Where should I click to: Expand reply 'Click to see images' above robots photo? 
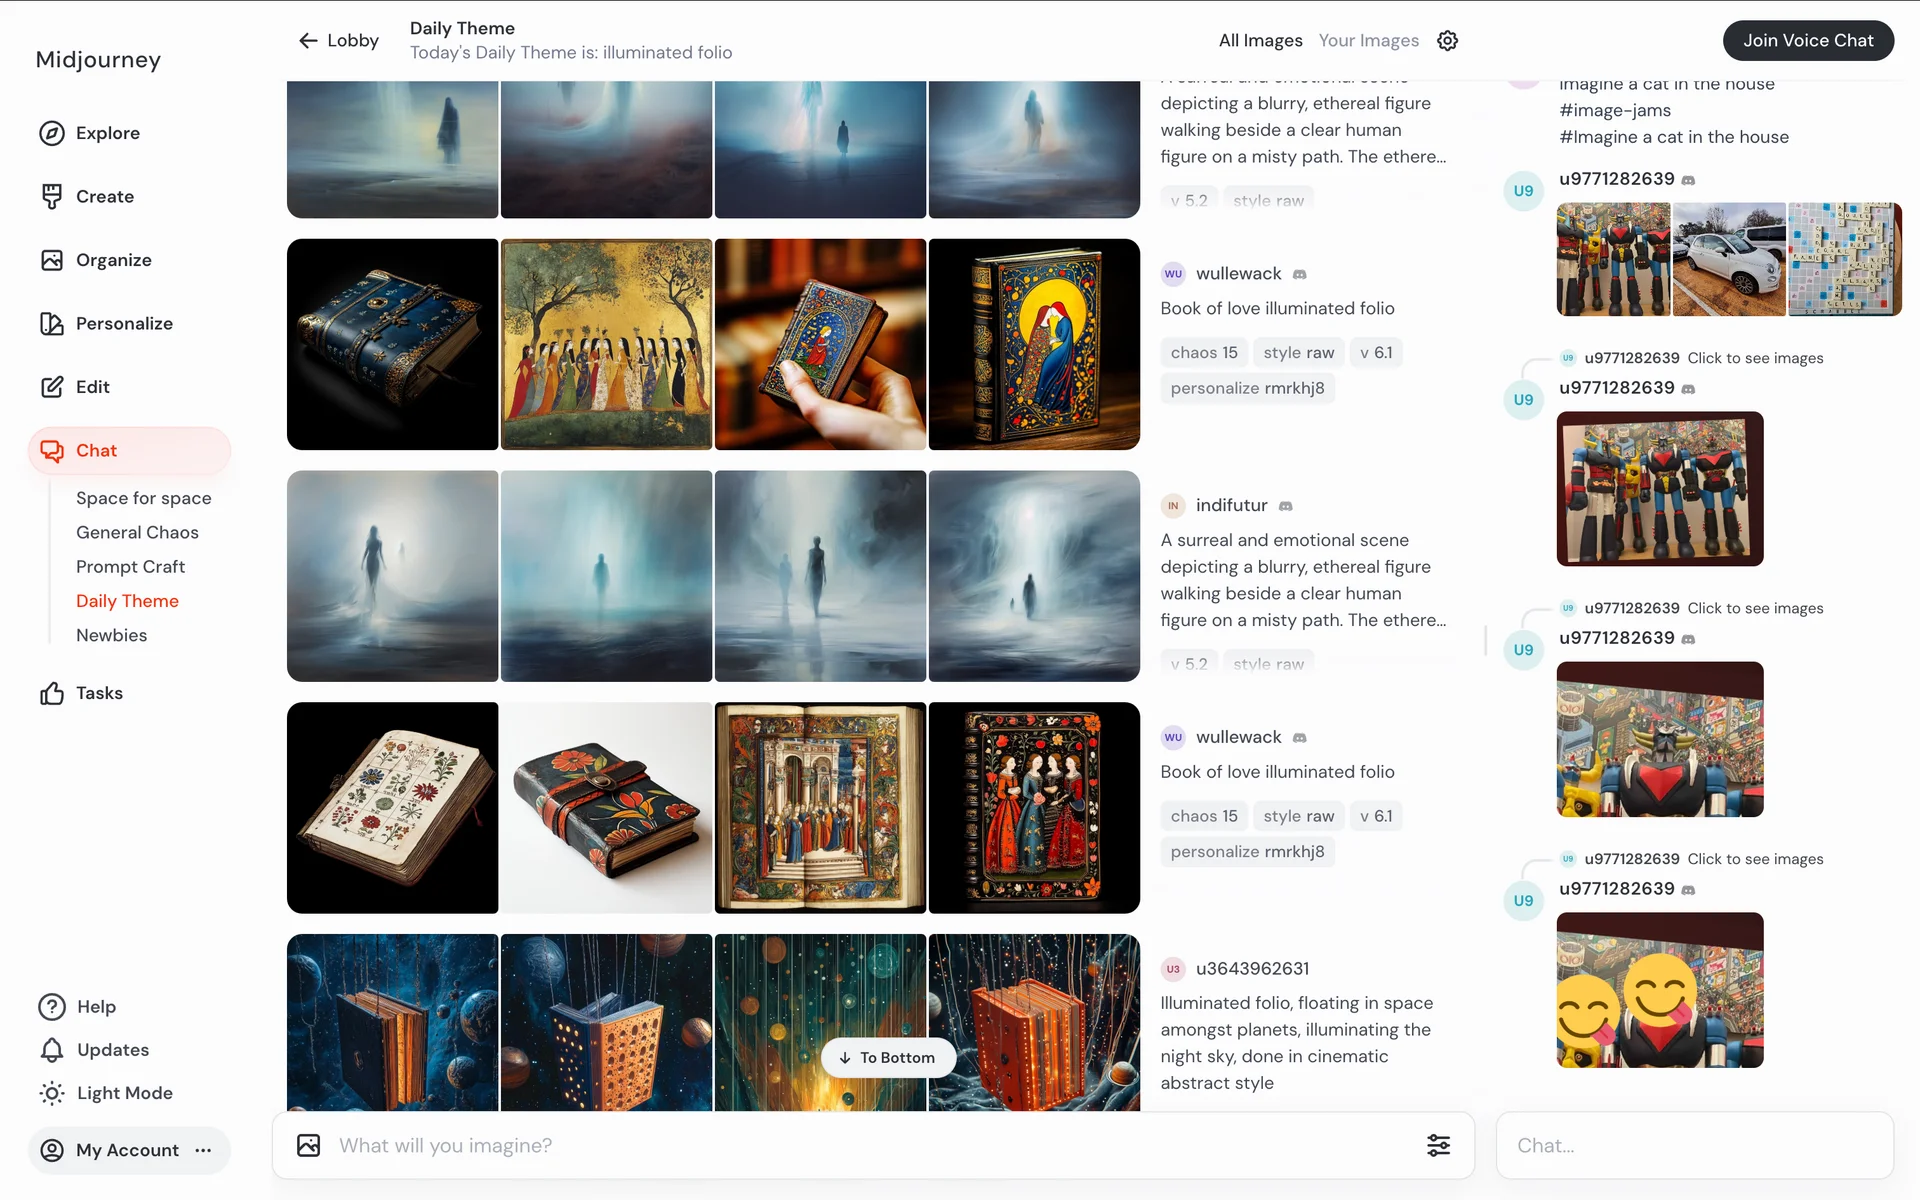pyautogui.click(x=1755, y=358)
